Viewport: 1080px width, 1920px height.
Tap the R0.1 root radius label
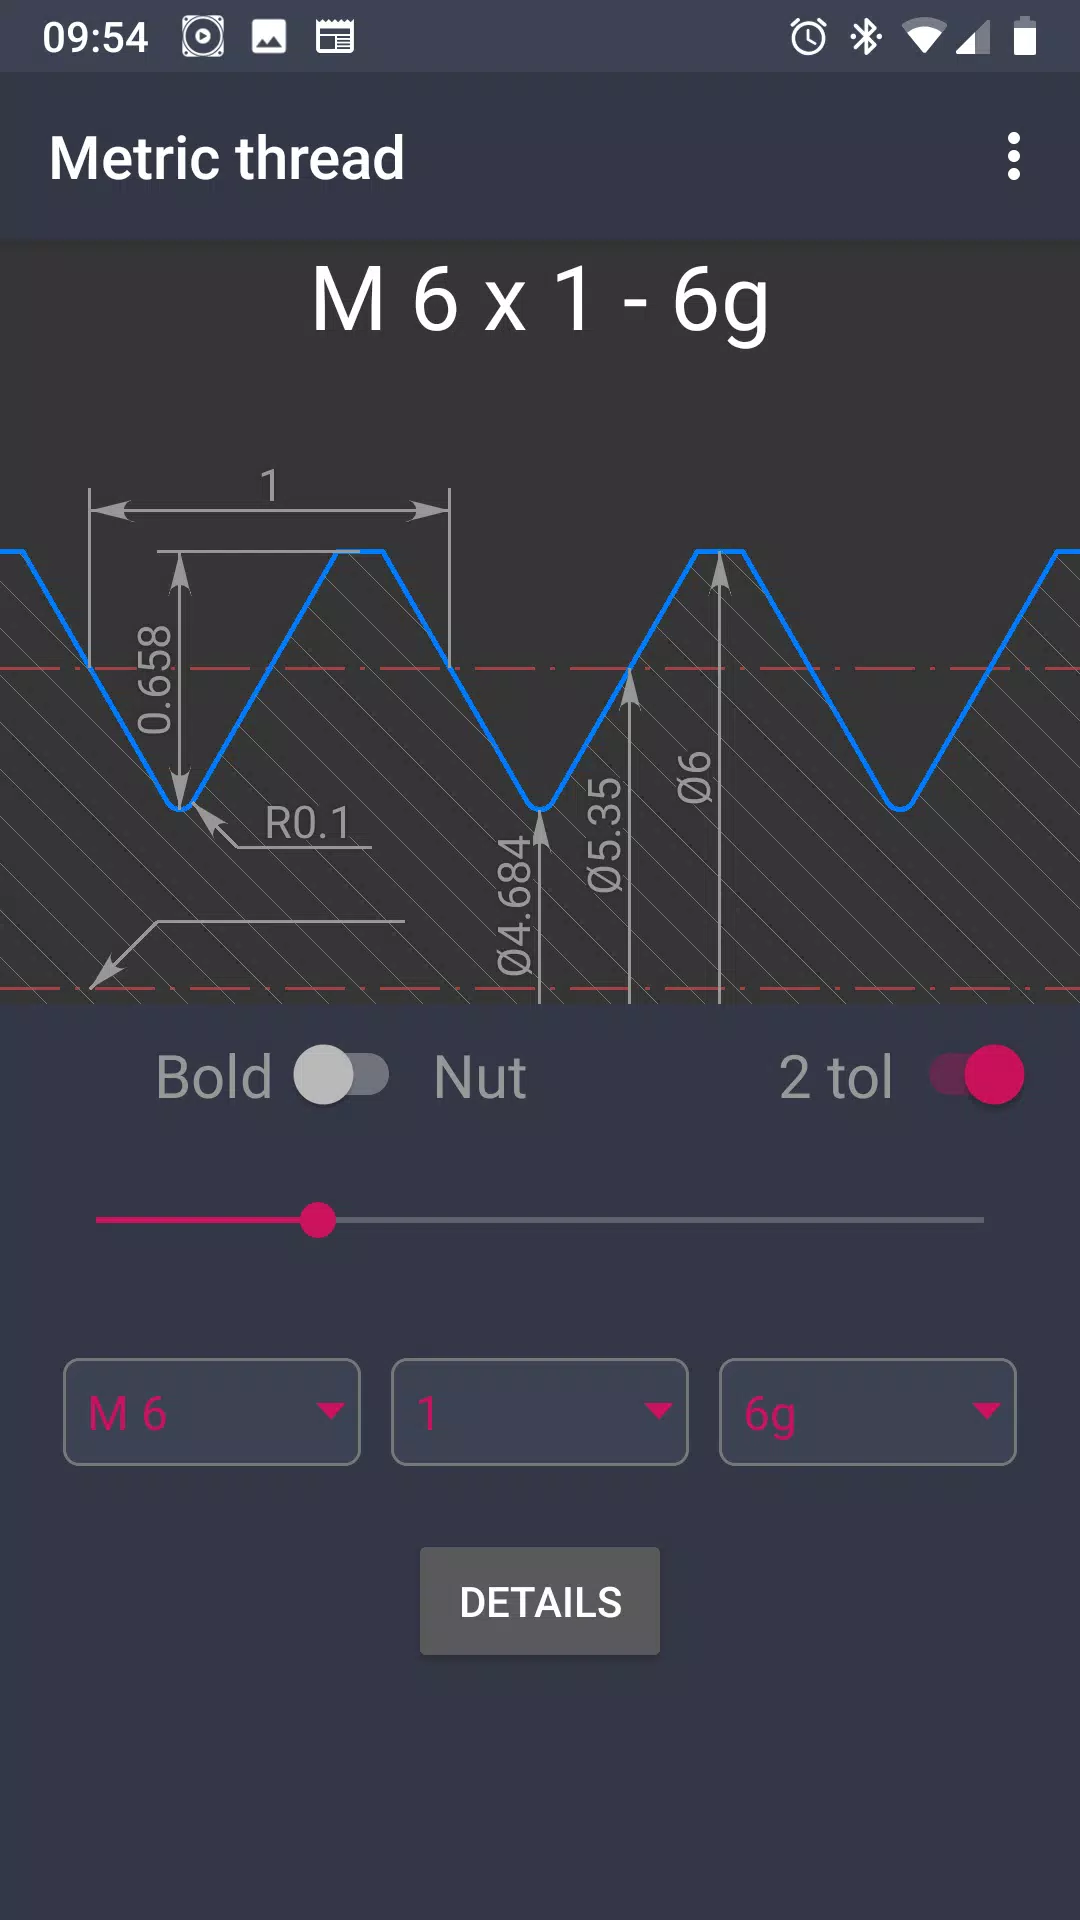pos(308,823)
